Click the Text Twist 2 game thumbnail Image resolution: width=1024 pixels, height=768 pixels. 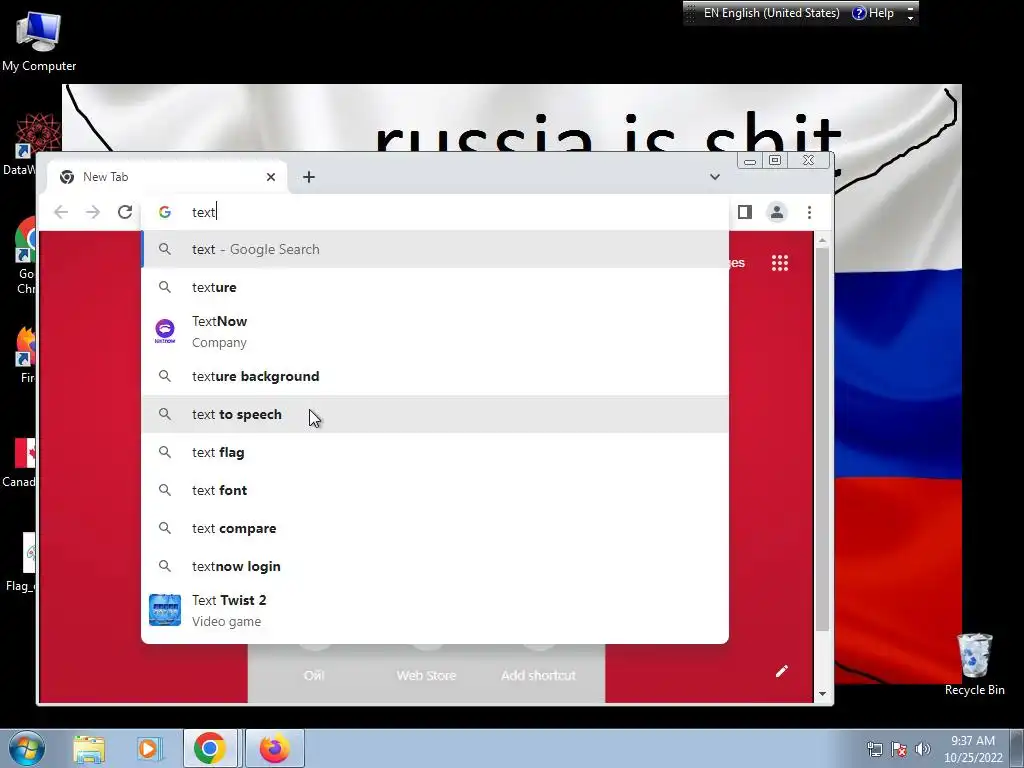pyautogui.click(x=165, y=610)
